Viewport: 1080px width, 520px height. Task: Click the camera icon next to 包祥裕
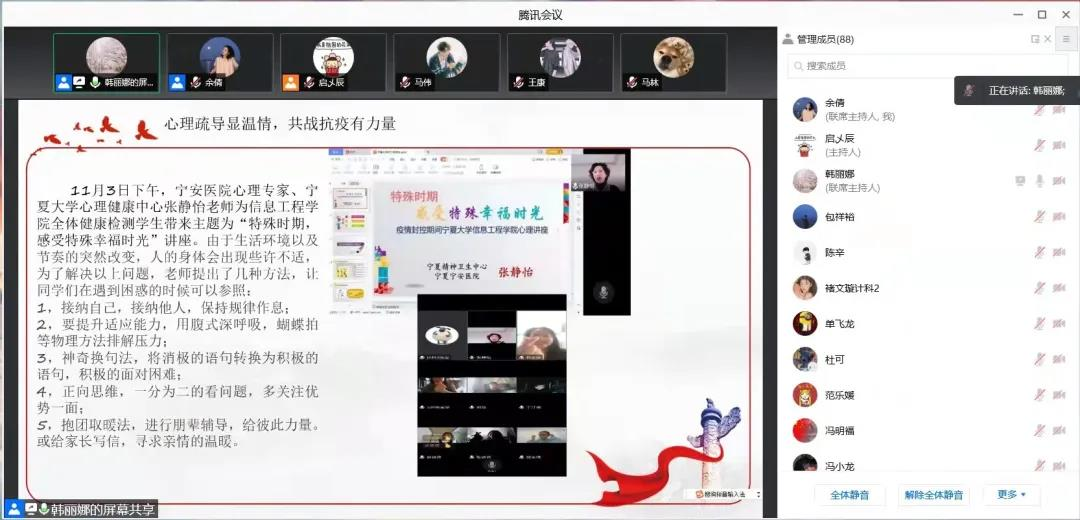(x=1059, y=217)
